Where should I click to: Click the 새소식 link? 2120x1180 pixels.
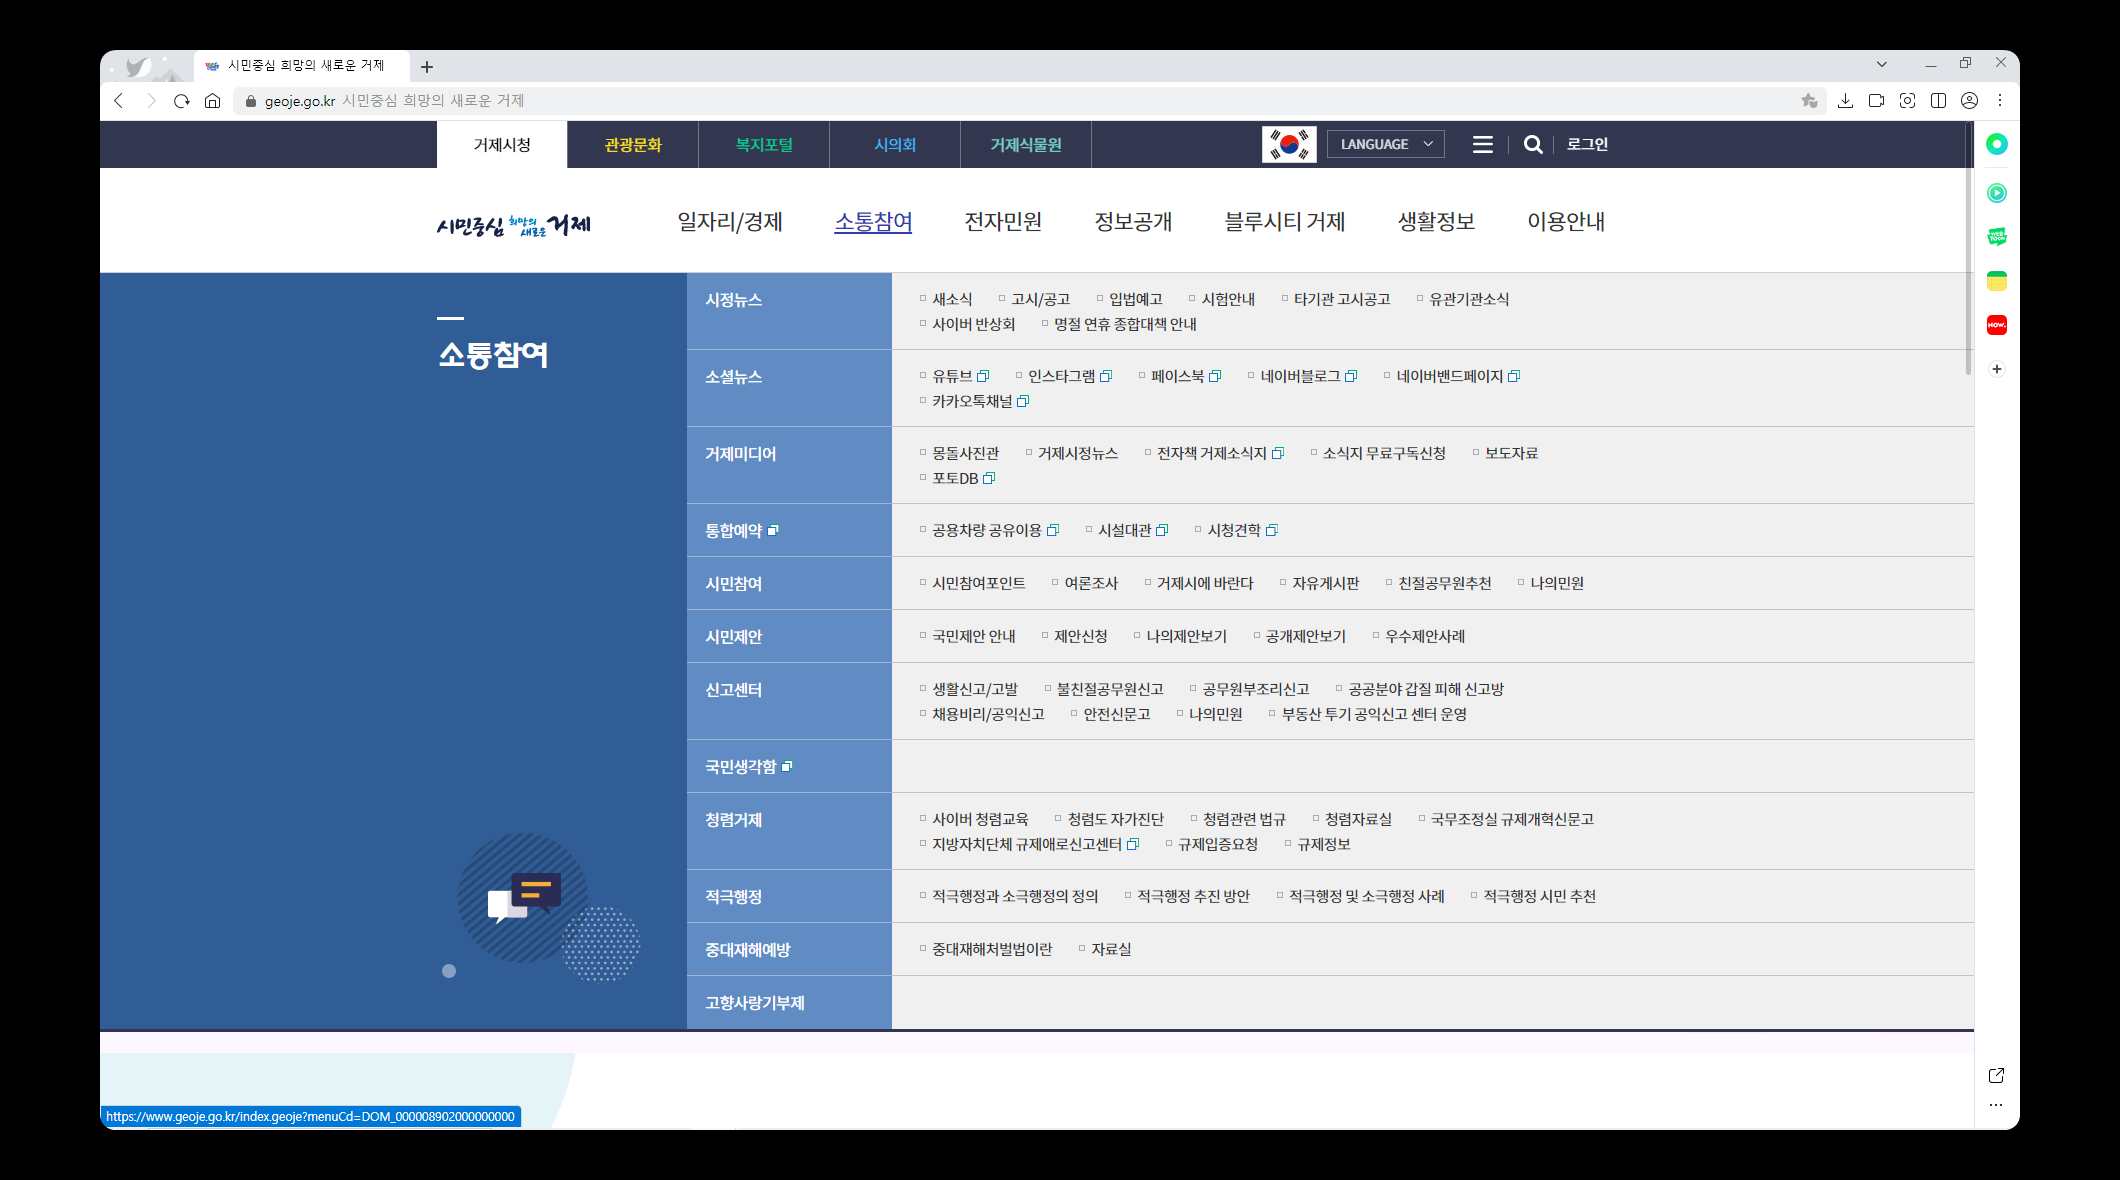point(952,299)
